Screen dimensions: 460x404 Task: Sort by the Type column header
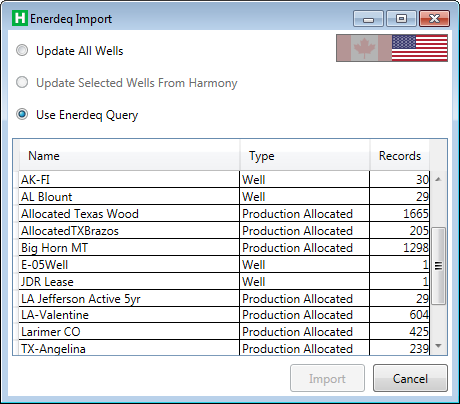[305, 155]
